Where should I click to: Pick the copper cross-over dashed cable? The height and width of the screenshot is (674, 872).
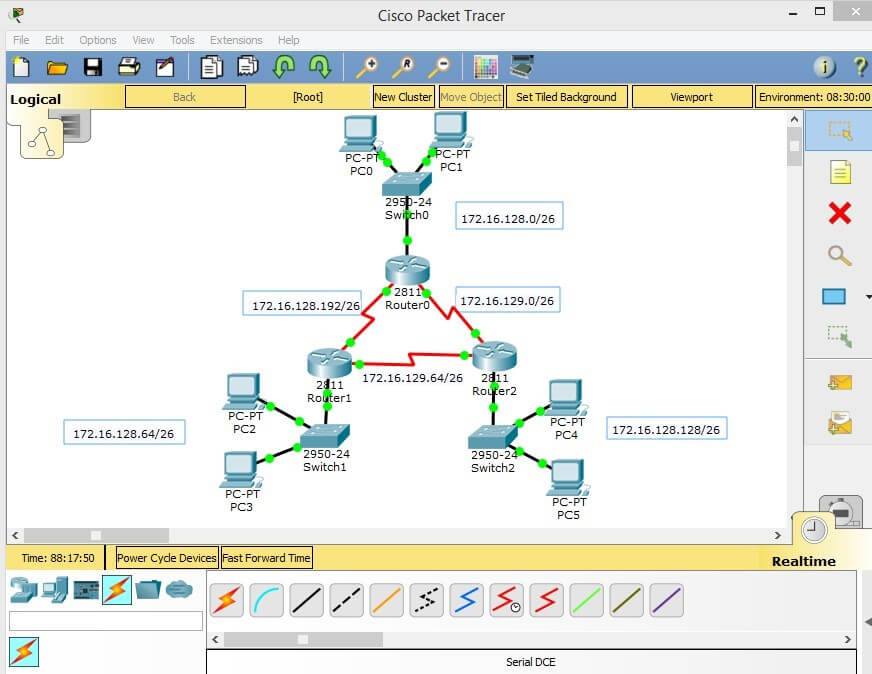pyautogui.click(x=346, y=601)
